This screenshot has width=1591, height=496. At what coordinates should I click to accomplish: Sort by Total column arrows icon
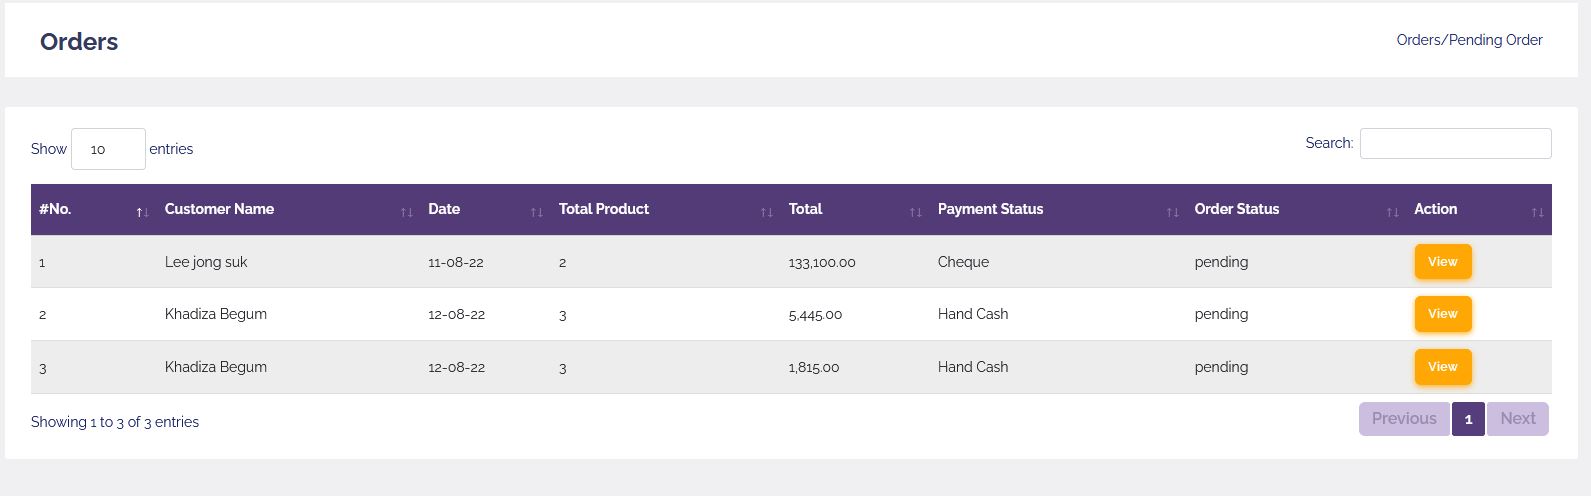(915, 212)
